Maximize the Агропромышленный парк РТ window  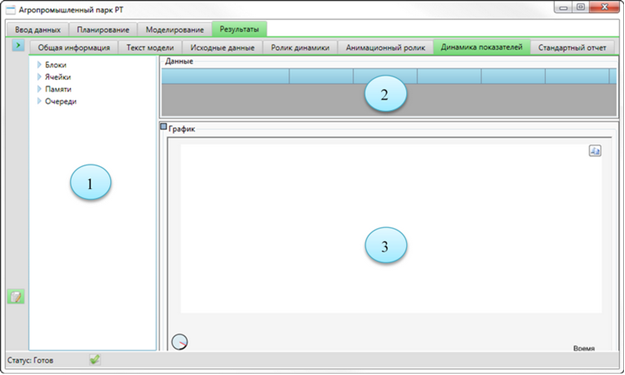click(x=581, y=7)
